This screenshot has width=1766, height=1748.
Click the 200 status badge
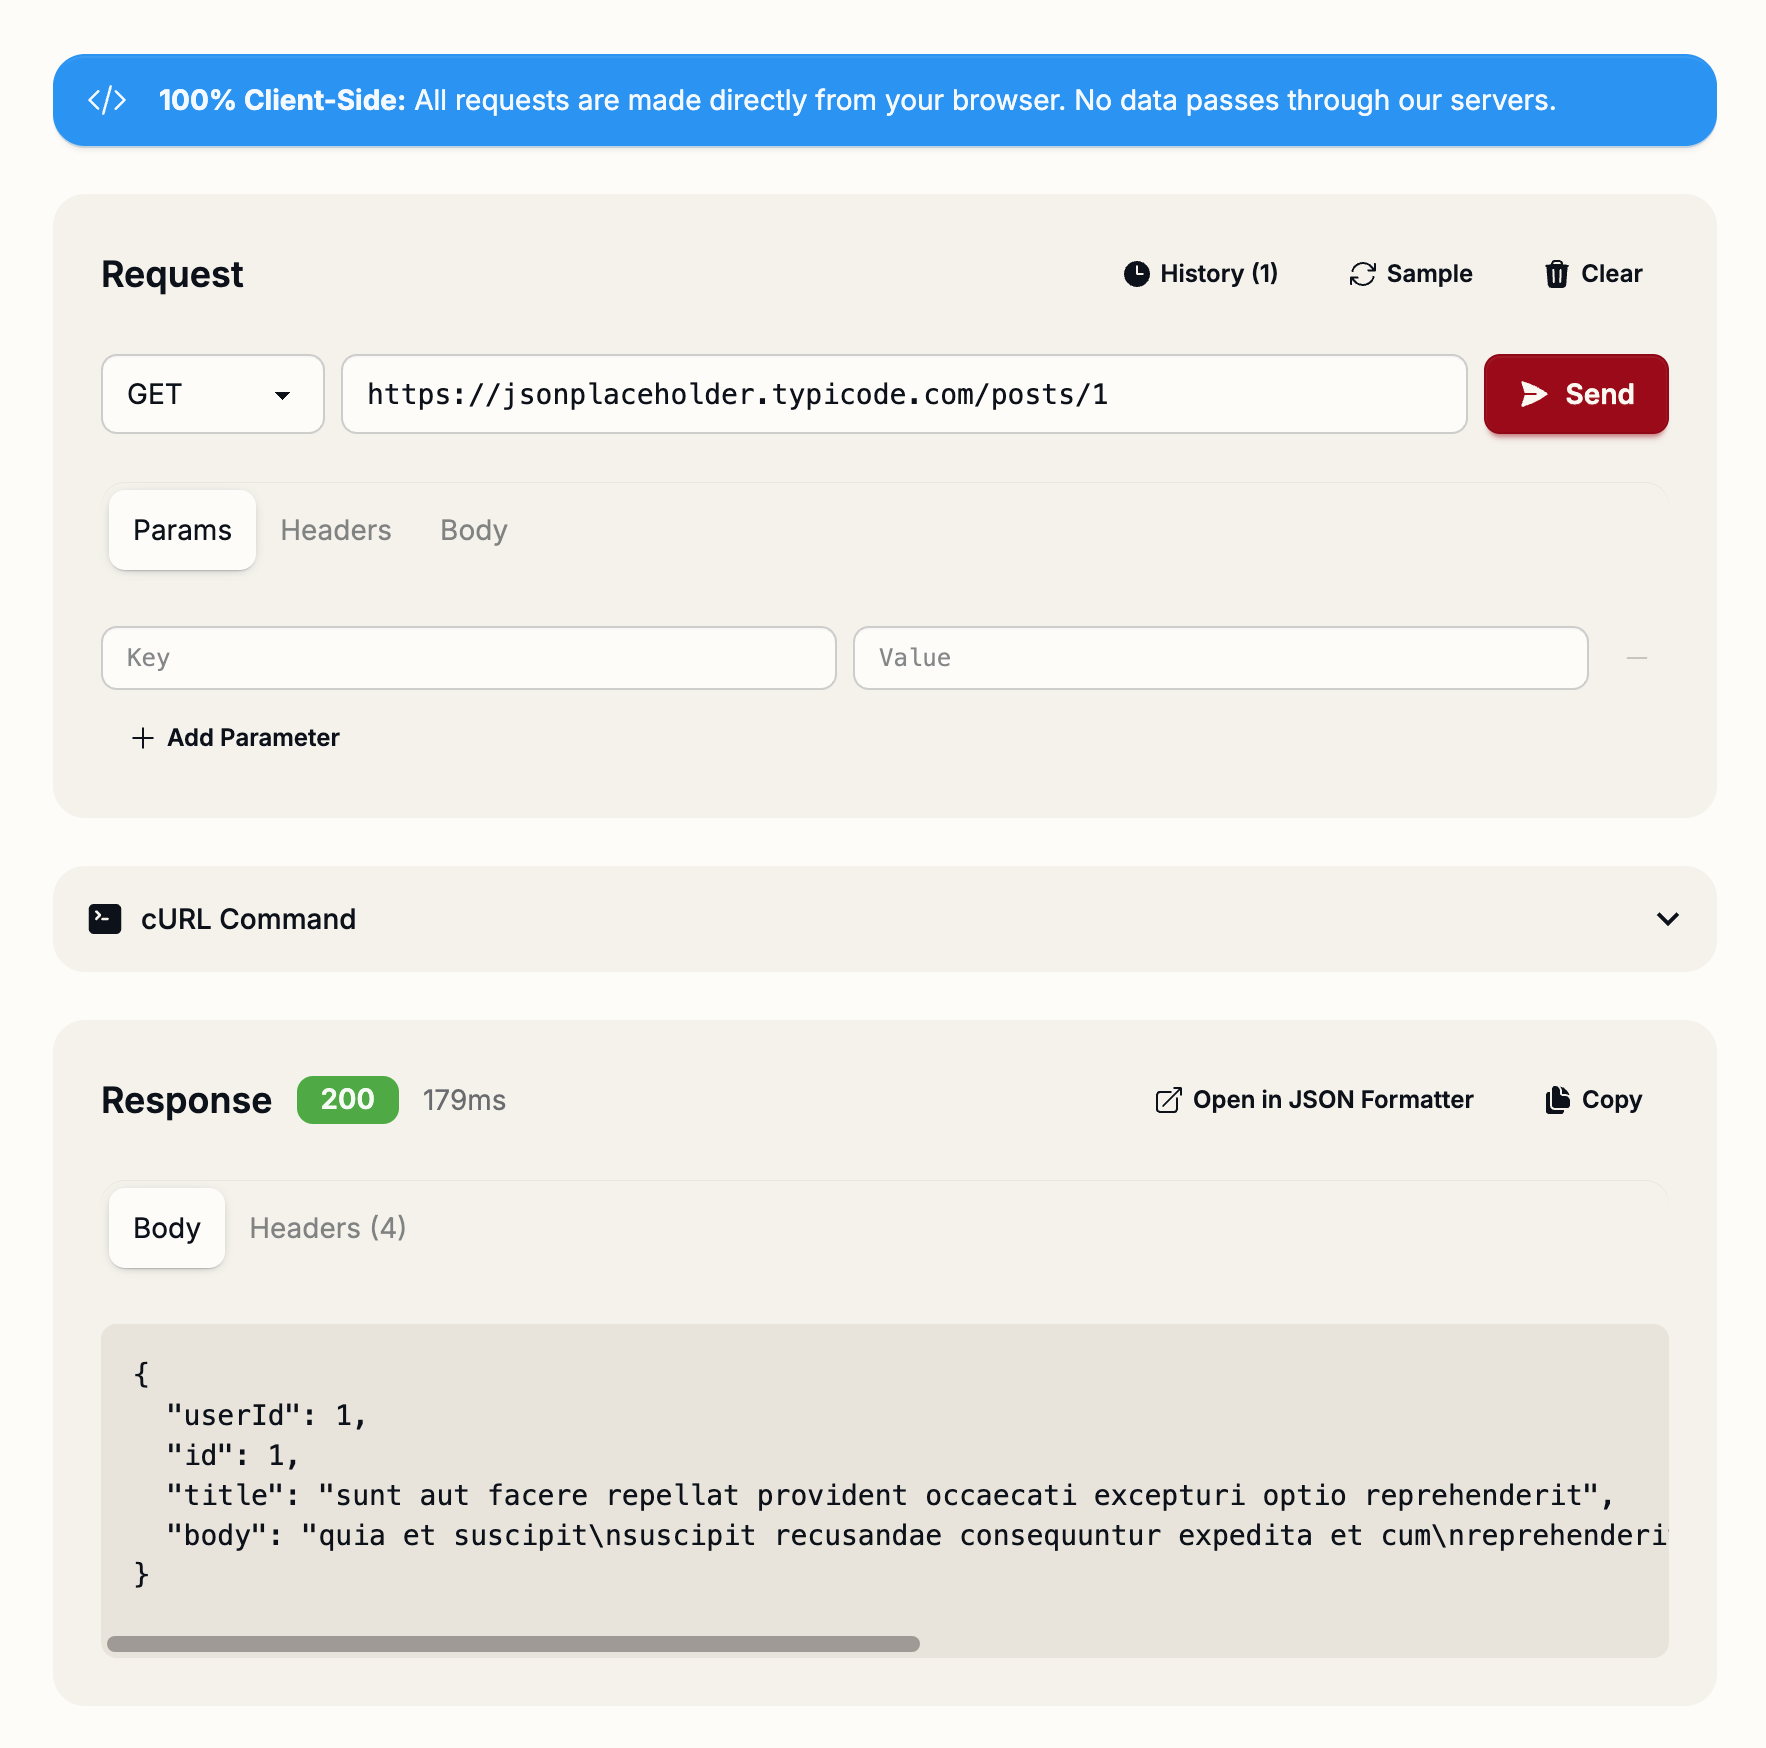(x=347, y=1100)
